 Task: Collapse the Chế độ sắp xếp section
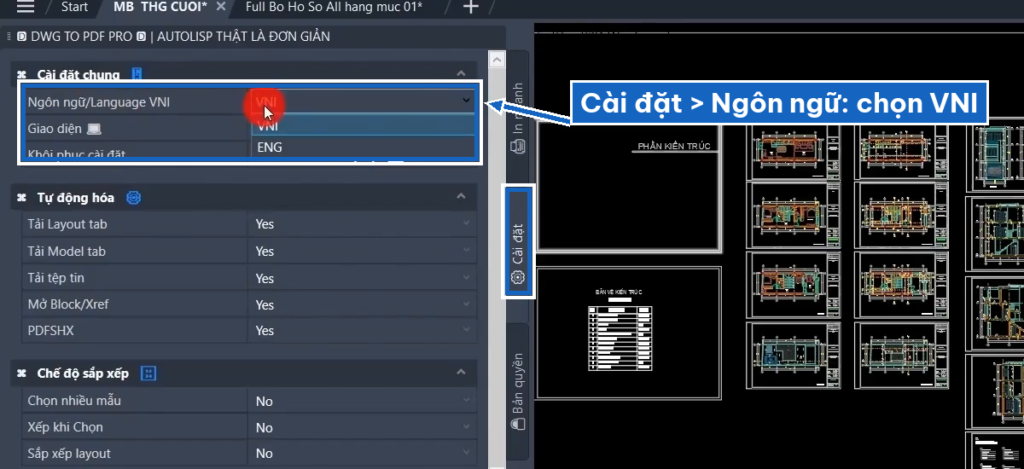[x=461, y=372]
